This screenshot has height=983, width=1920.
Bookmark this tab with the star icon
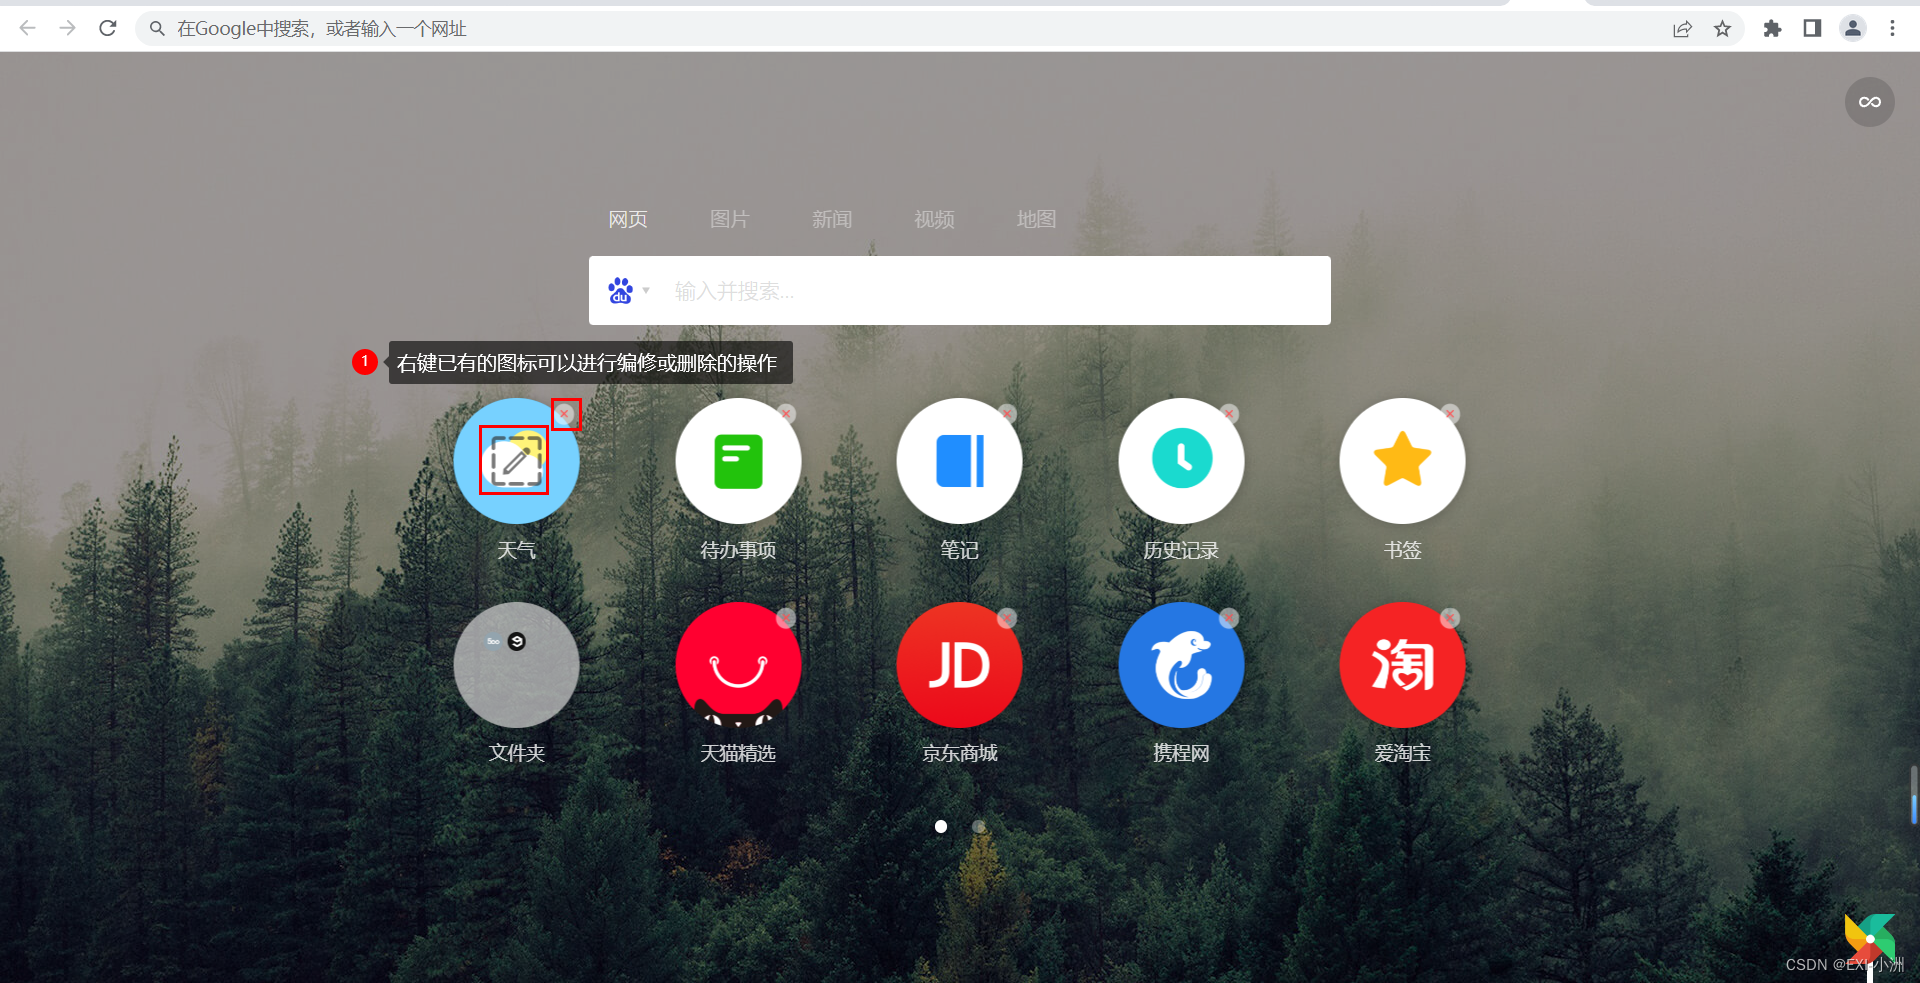click(x=1722, y=29)
